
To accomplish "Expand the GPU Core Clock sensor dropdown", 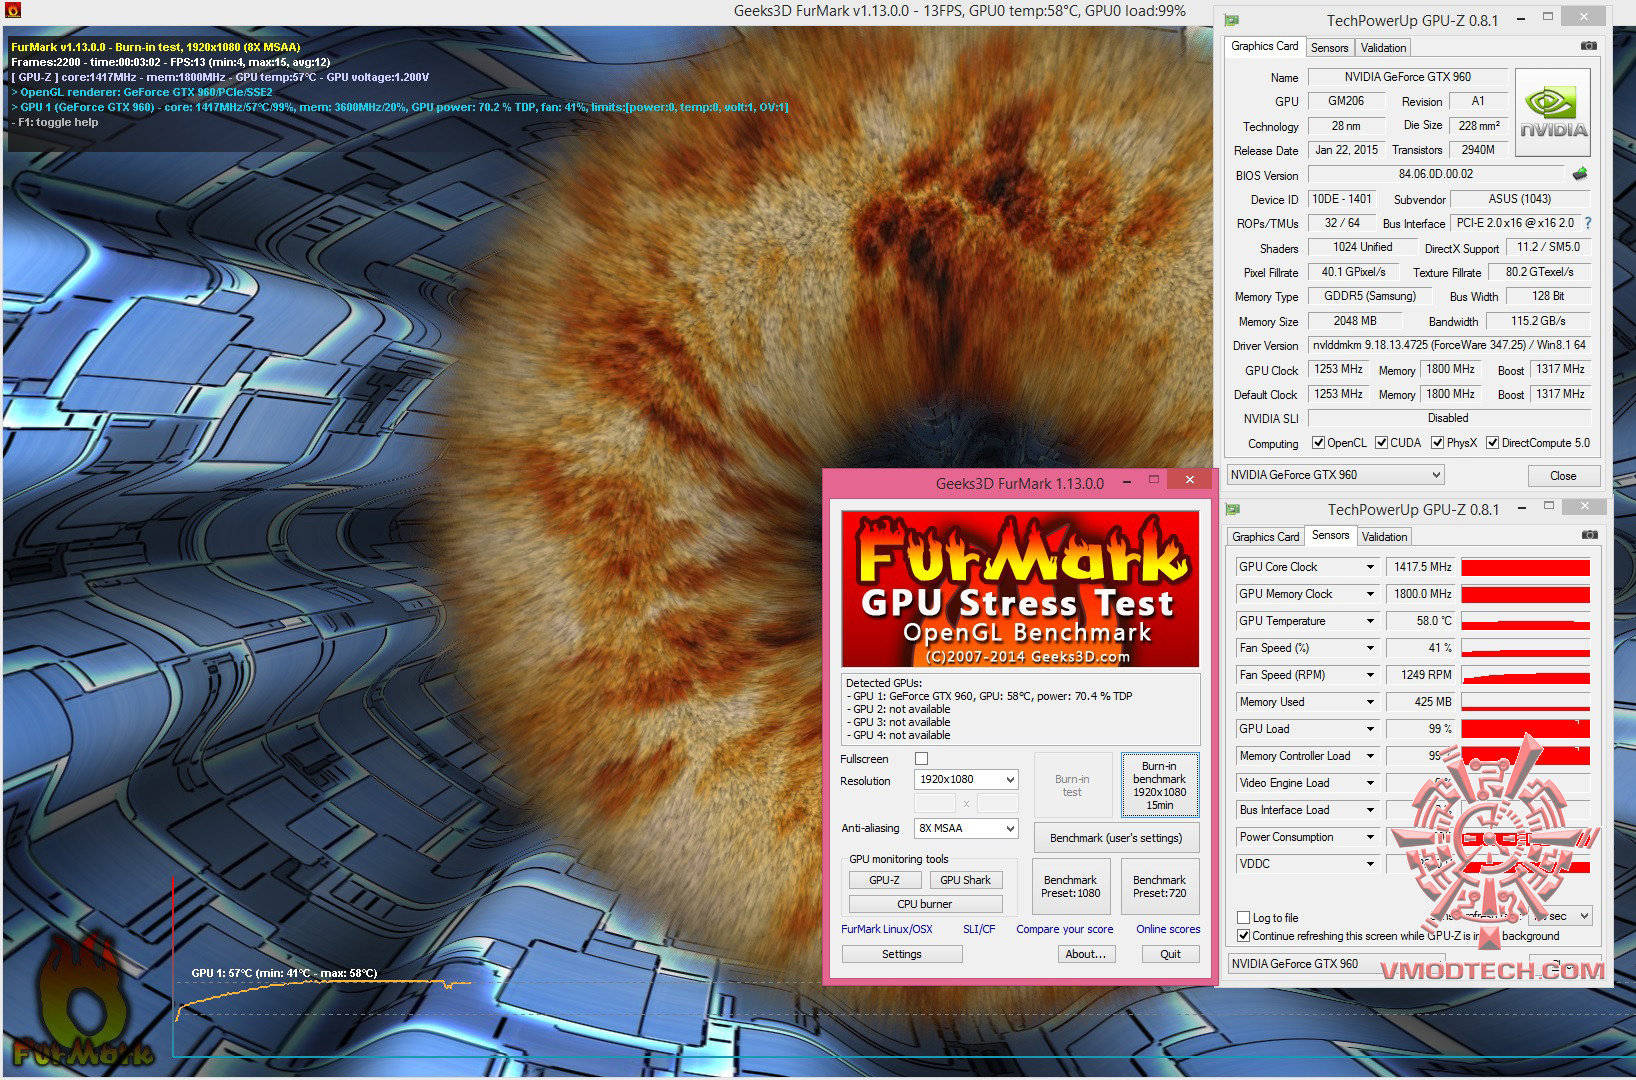I will pos(1370,567).
